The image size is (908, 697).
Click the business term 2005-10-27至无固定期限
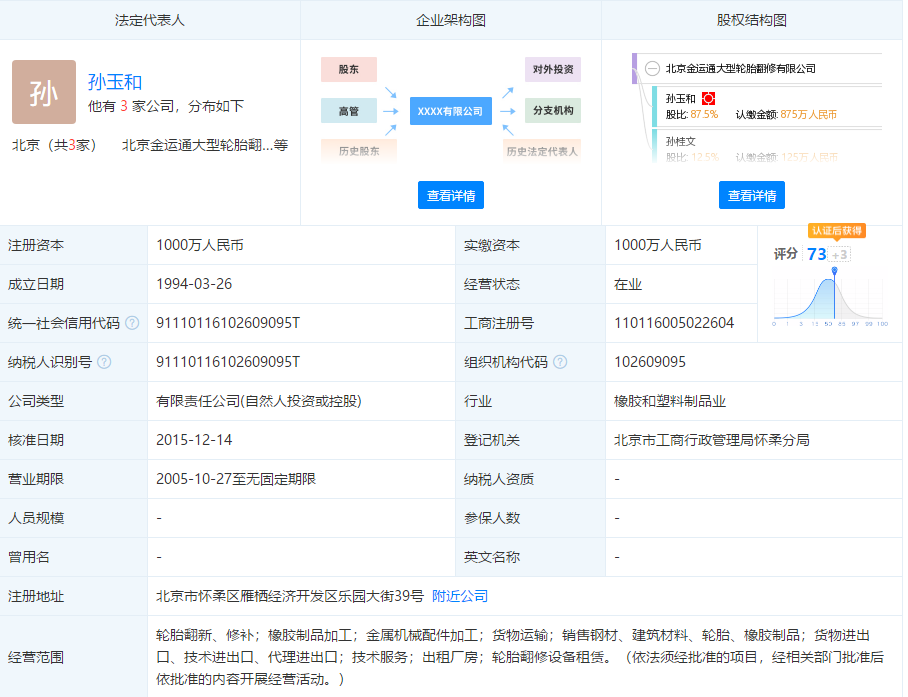point(236,479)
